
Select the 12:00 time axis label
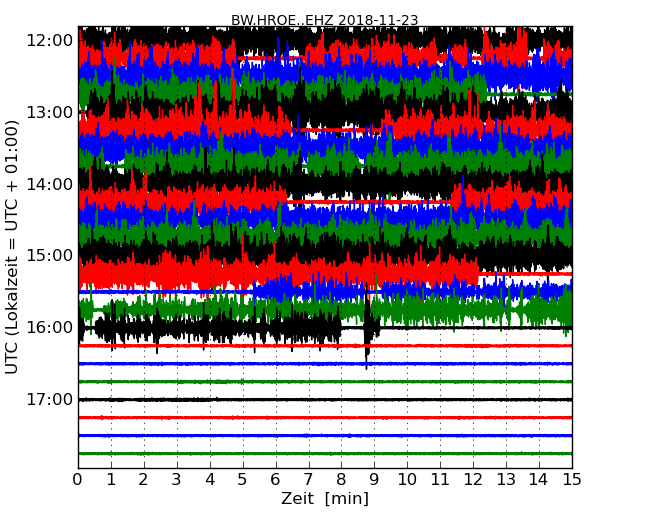(49, 41)
